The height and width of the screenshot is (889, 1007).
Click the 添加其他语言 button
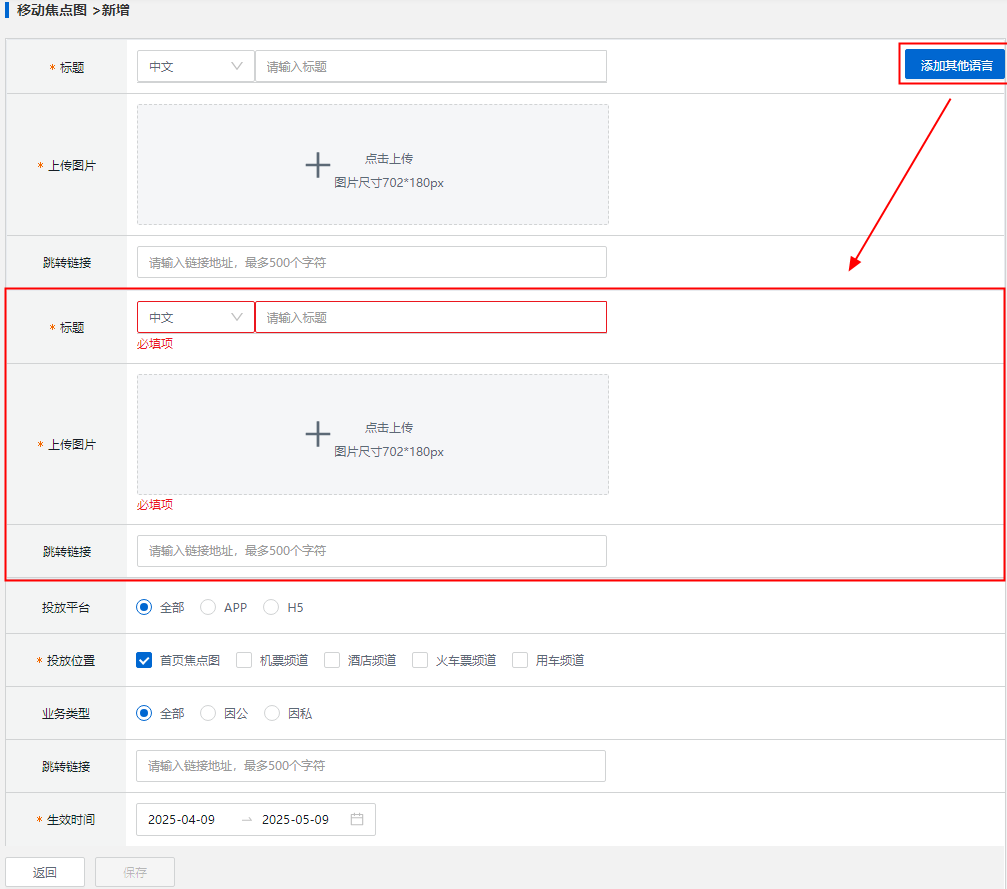955,65
